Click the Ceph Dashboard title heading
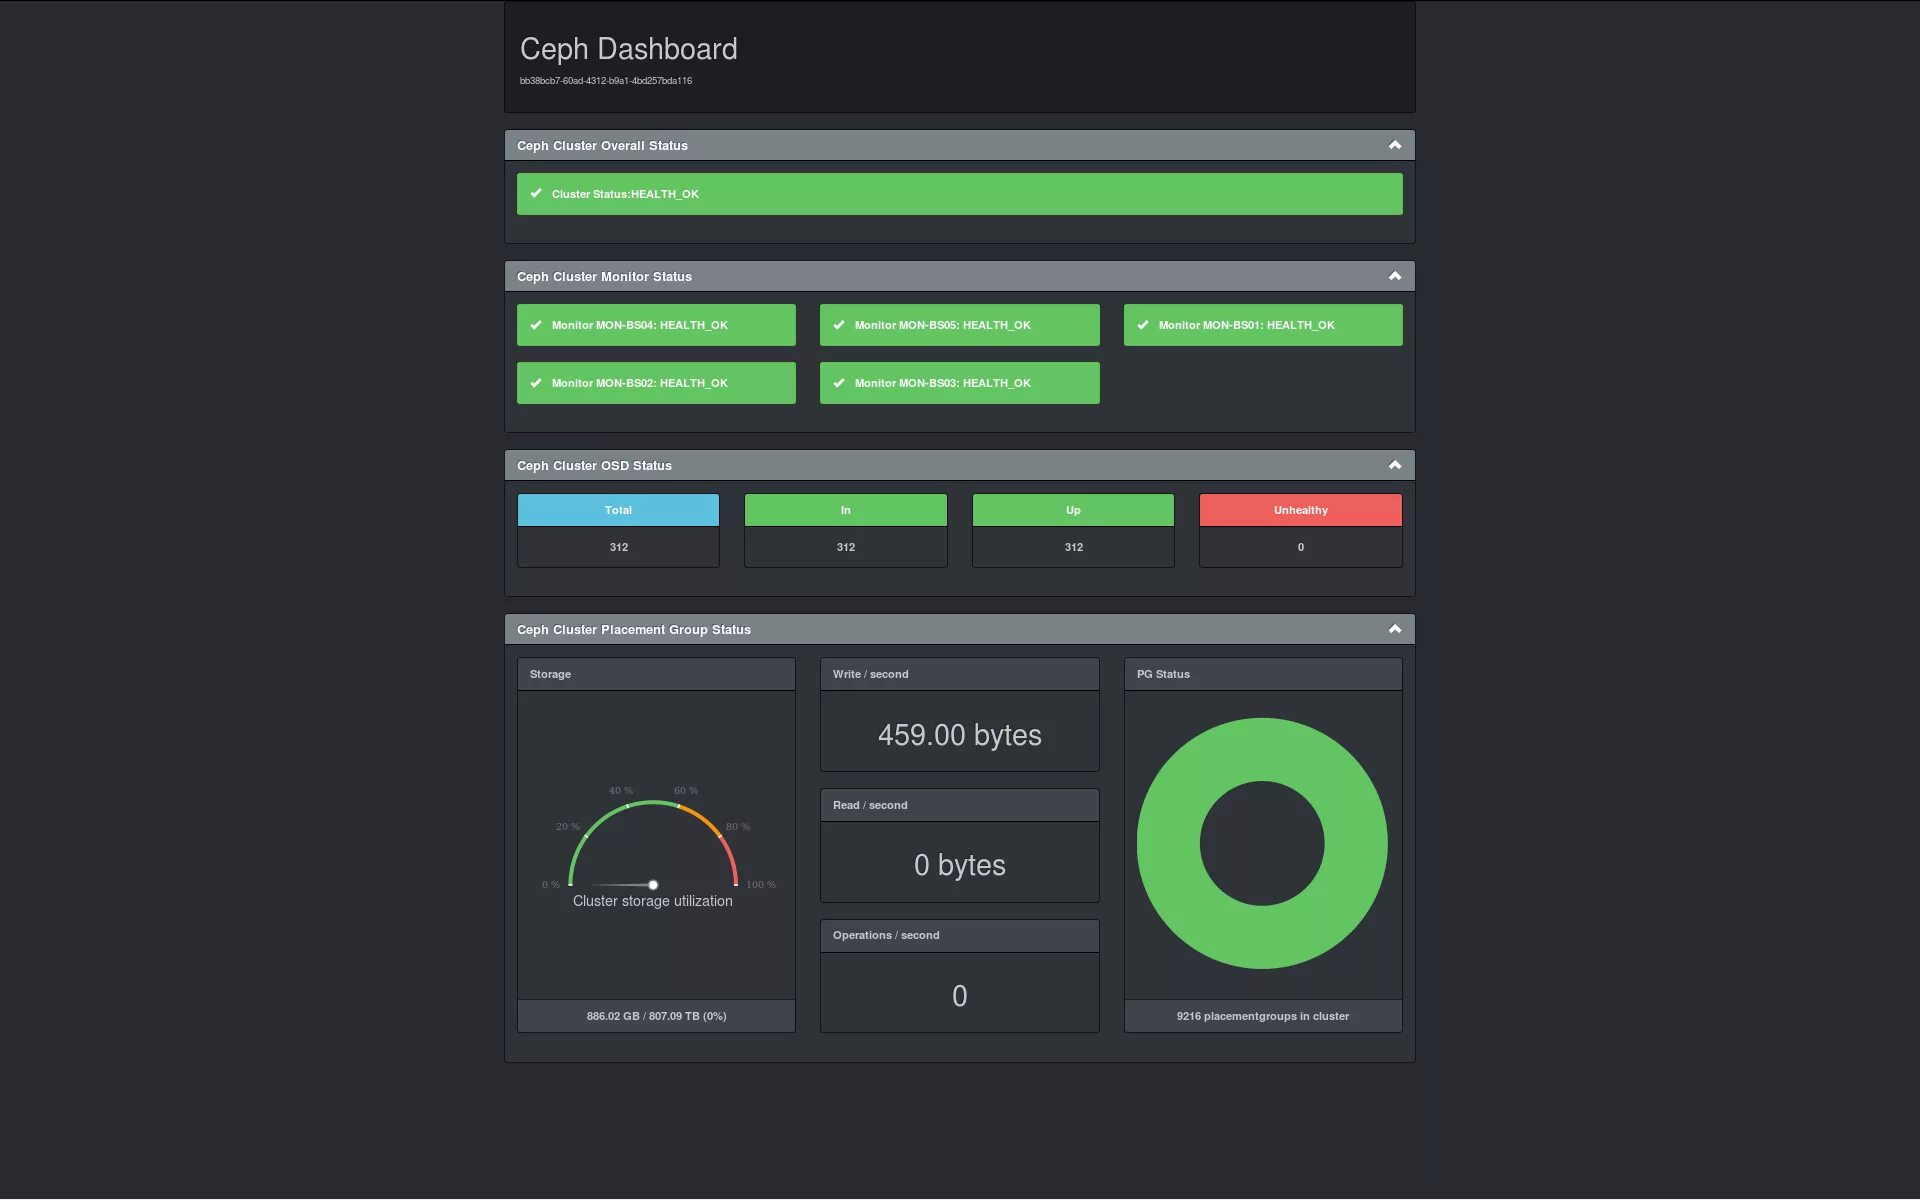Screen dimensions: 1920x1200 tap(628, 49)
